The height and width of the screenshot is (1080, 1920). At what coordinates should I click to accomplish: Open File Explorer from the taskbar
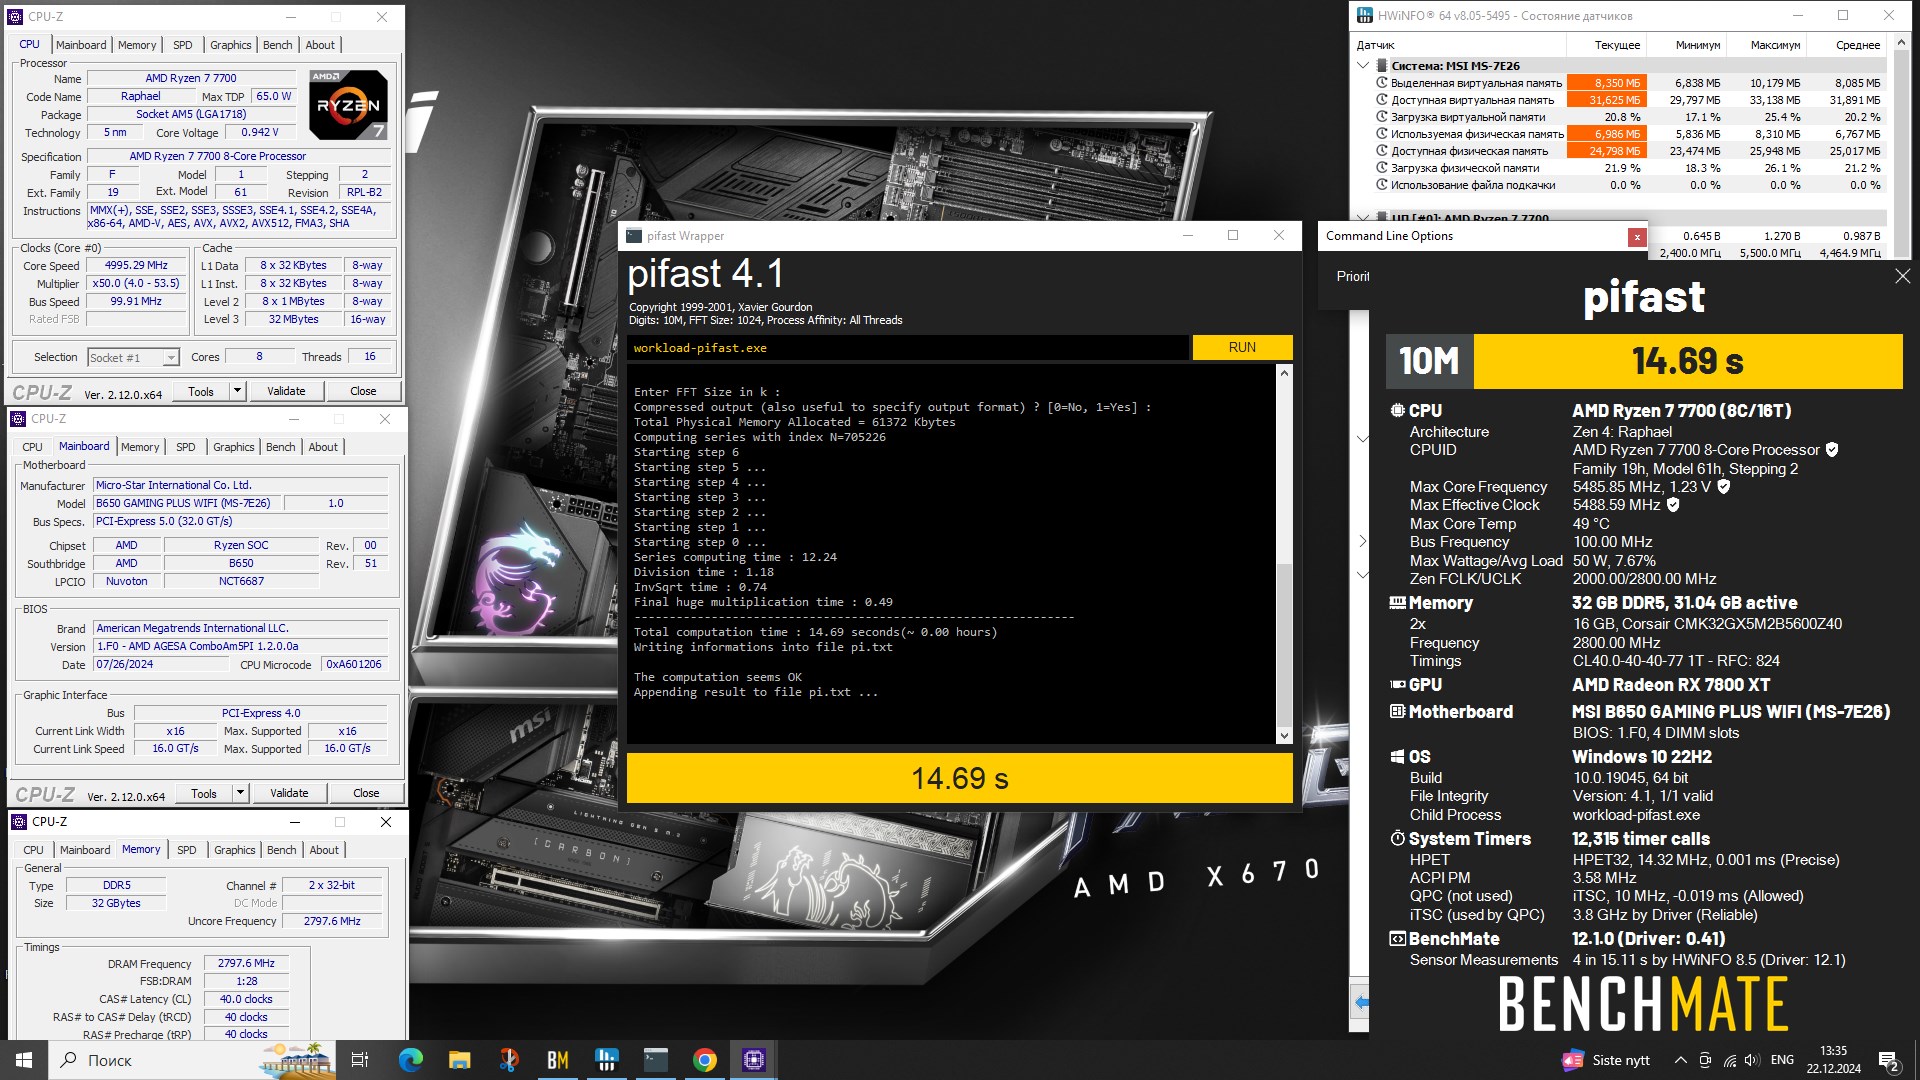click(x=459, y=1060)
